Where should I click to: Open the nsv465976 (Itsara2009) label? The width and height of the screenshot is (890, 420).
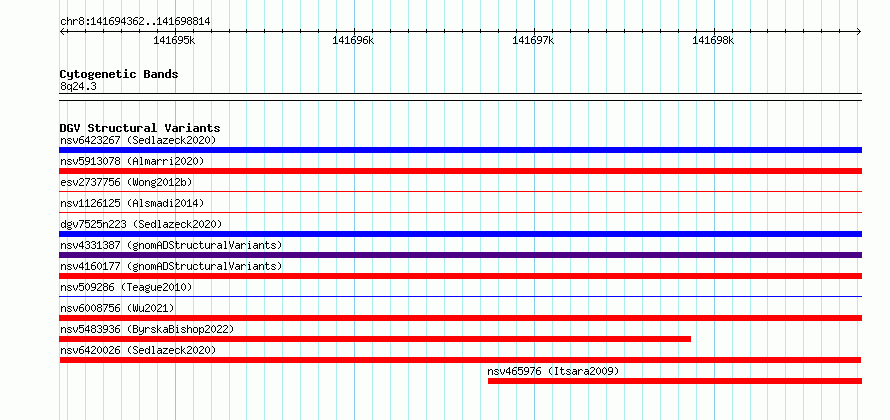(x=553, y=371)
